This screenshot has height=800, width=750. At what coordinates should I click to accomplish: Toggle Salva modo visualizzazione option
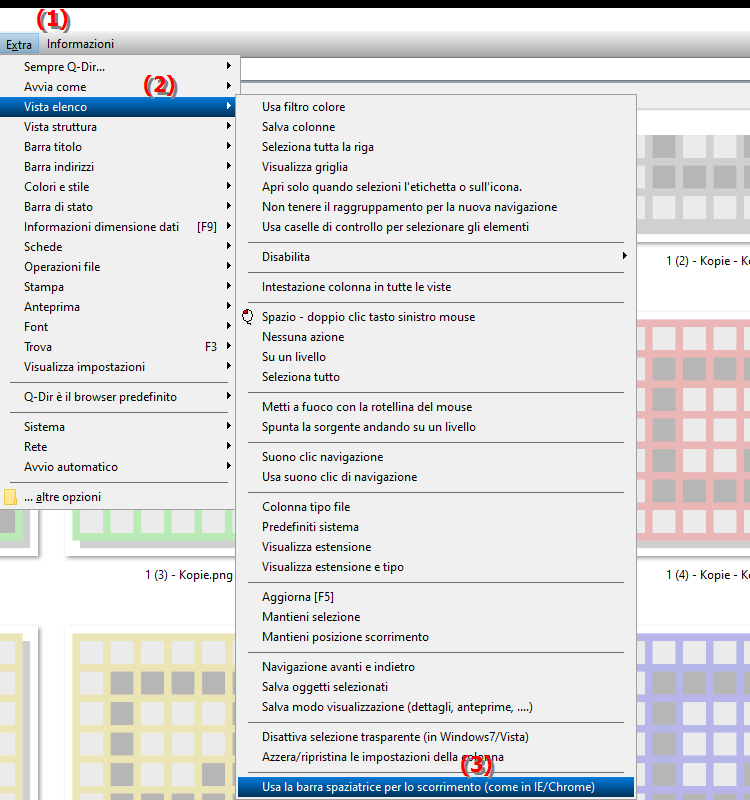(x=436, y=707)
